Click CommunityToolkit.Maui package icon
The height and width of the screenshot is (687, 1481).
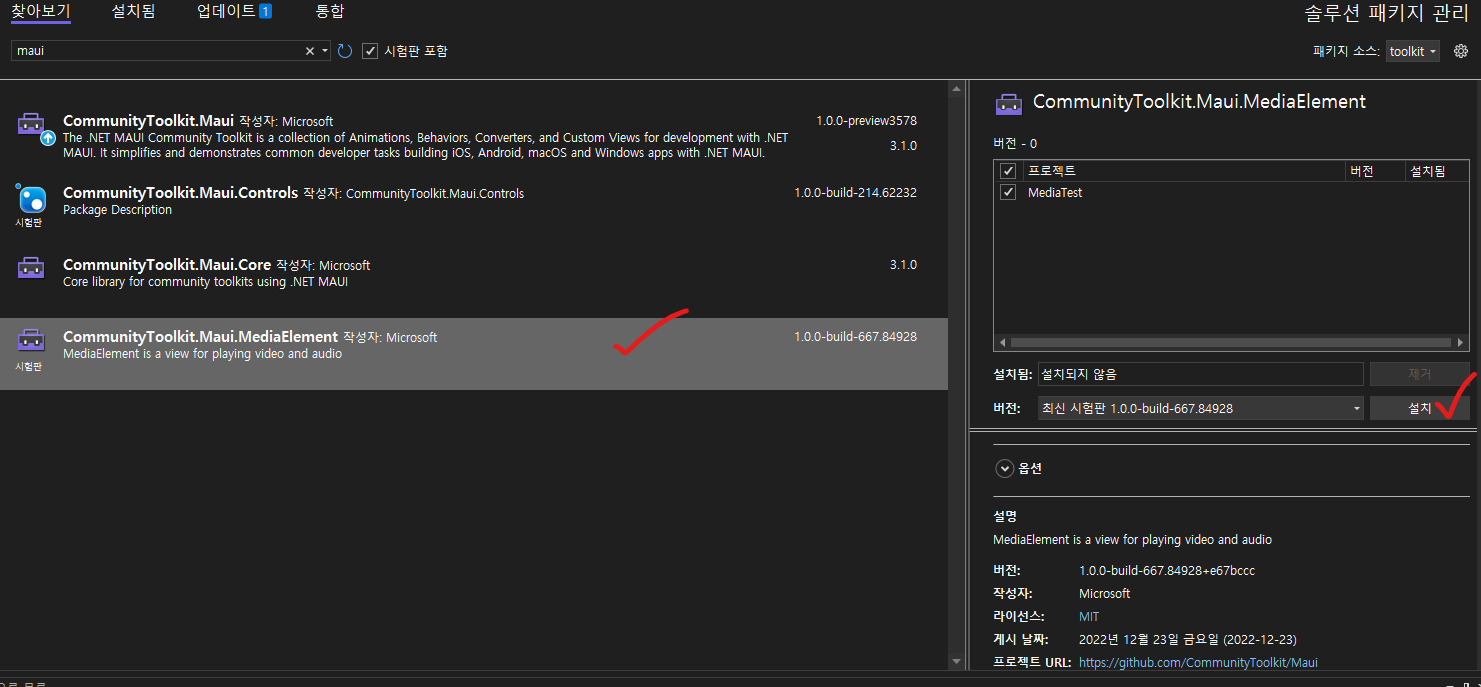(x=32, y=126)
